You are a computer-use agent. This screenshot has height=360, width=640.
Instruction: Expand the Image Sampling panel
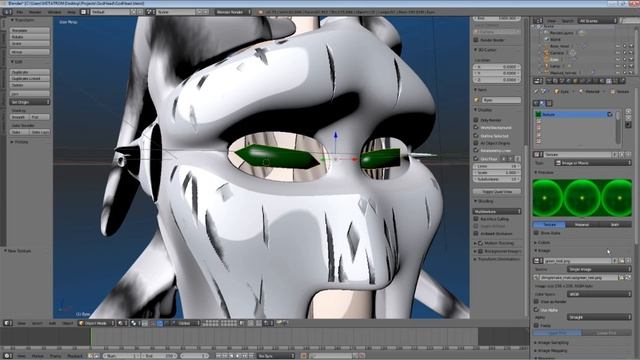553,343
